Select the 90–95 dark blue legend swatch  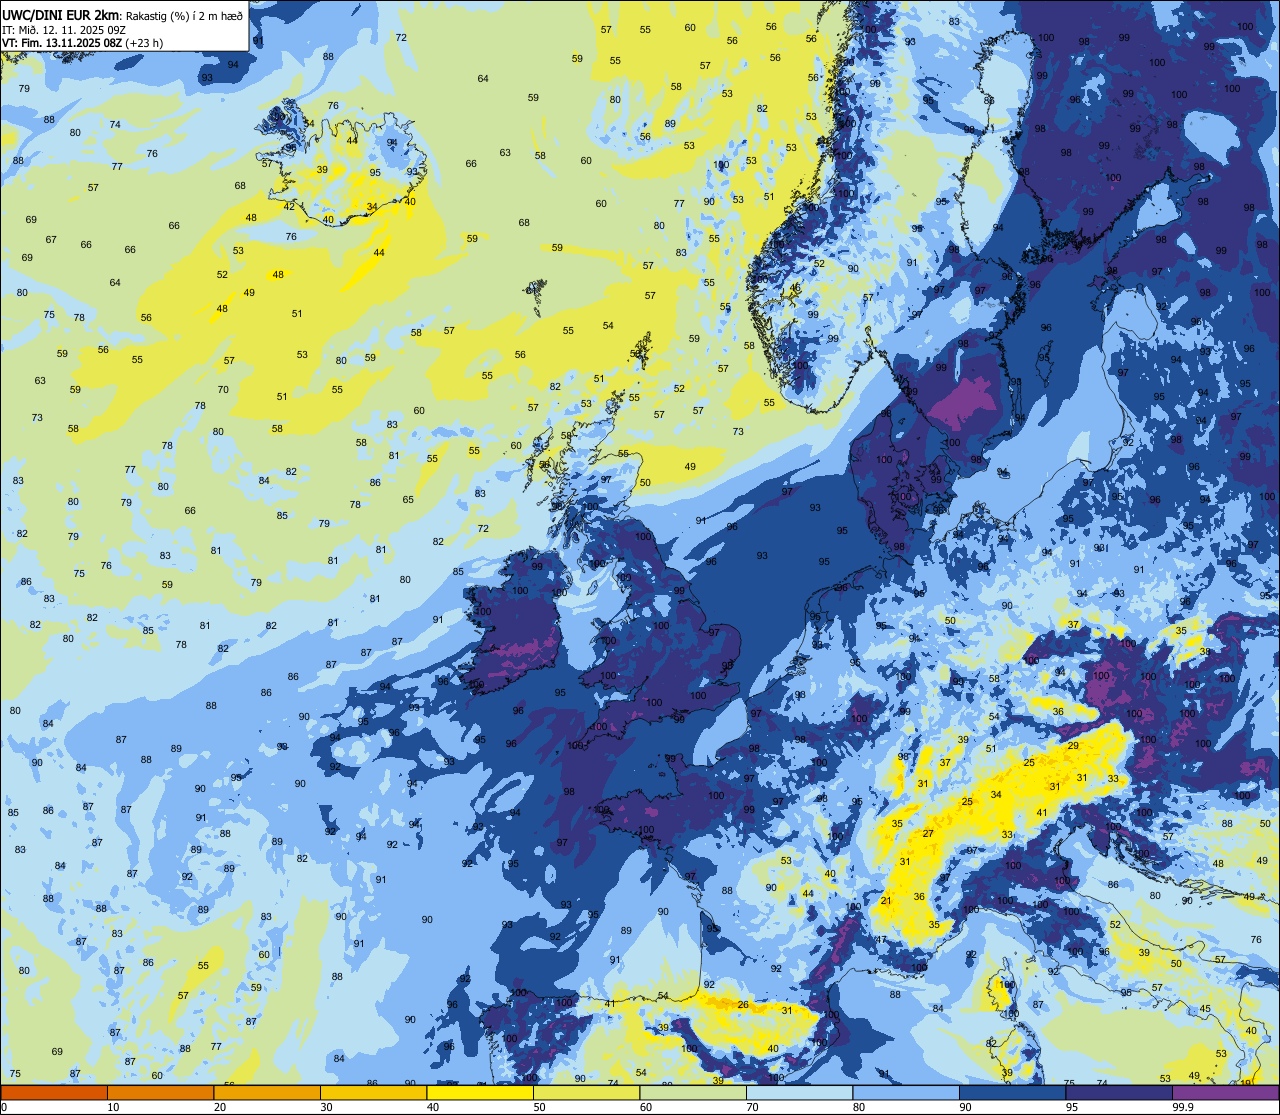(x=1012, y=1092)
